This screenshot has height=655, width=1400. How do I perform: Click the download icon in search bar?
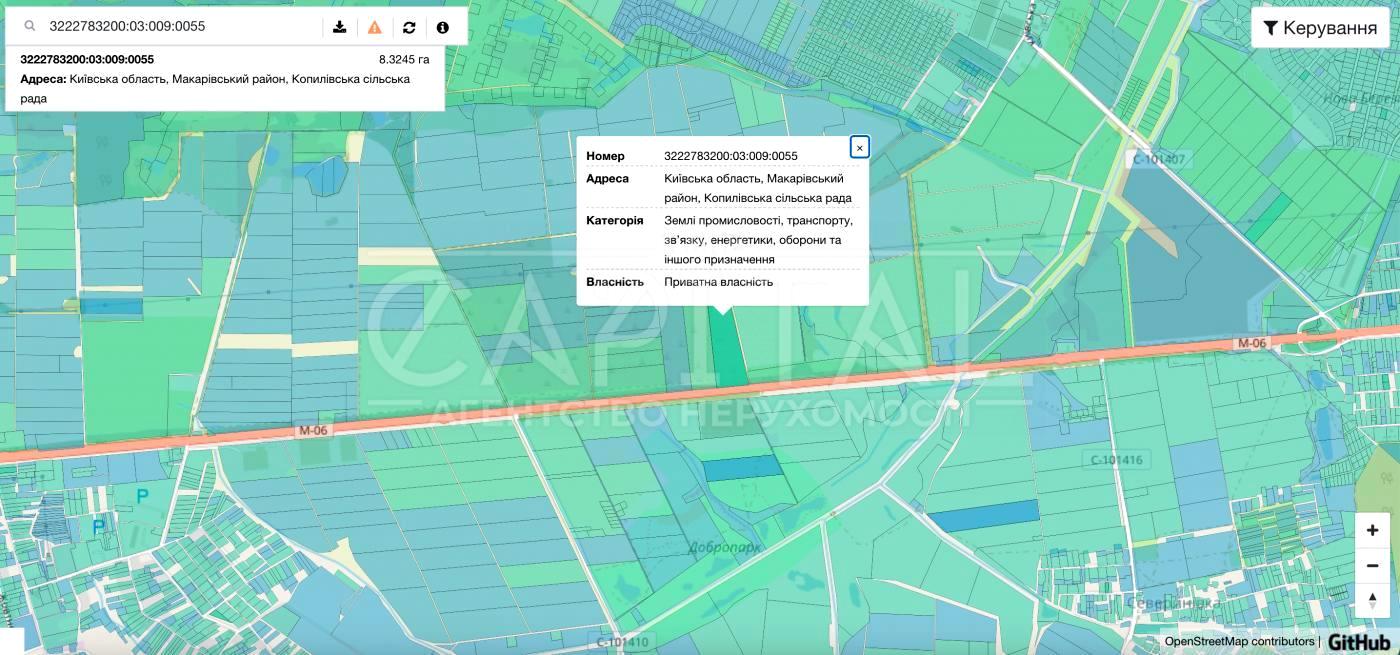coord(340,27)
